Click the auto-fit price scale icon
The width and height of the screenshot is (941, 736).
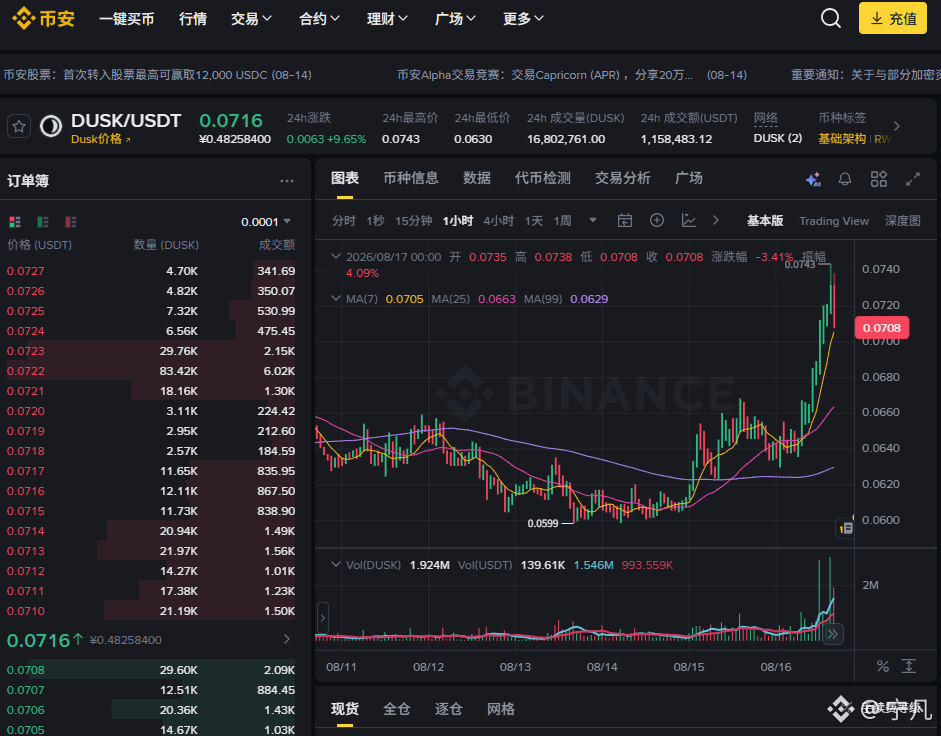coord(909,666)
